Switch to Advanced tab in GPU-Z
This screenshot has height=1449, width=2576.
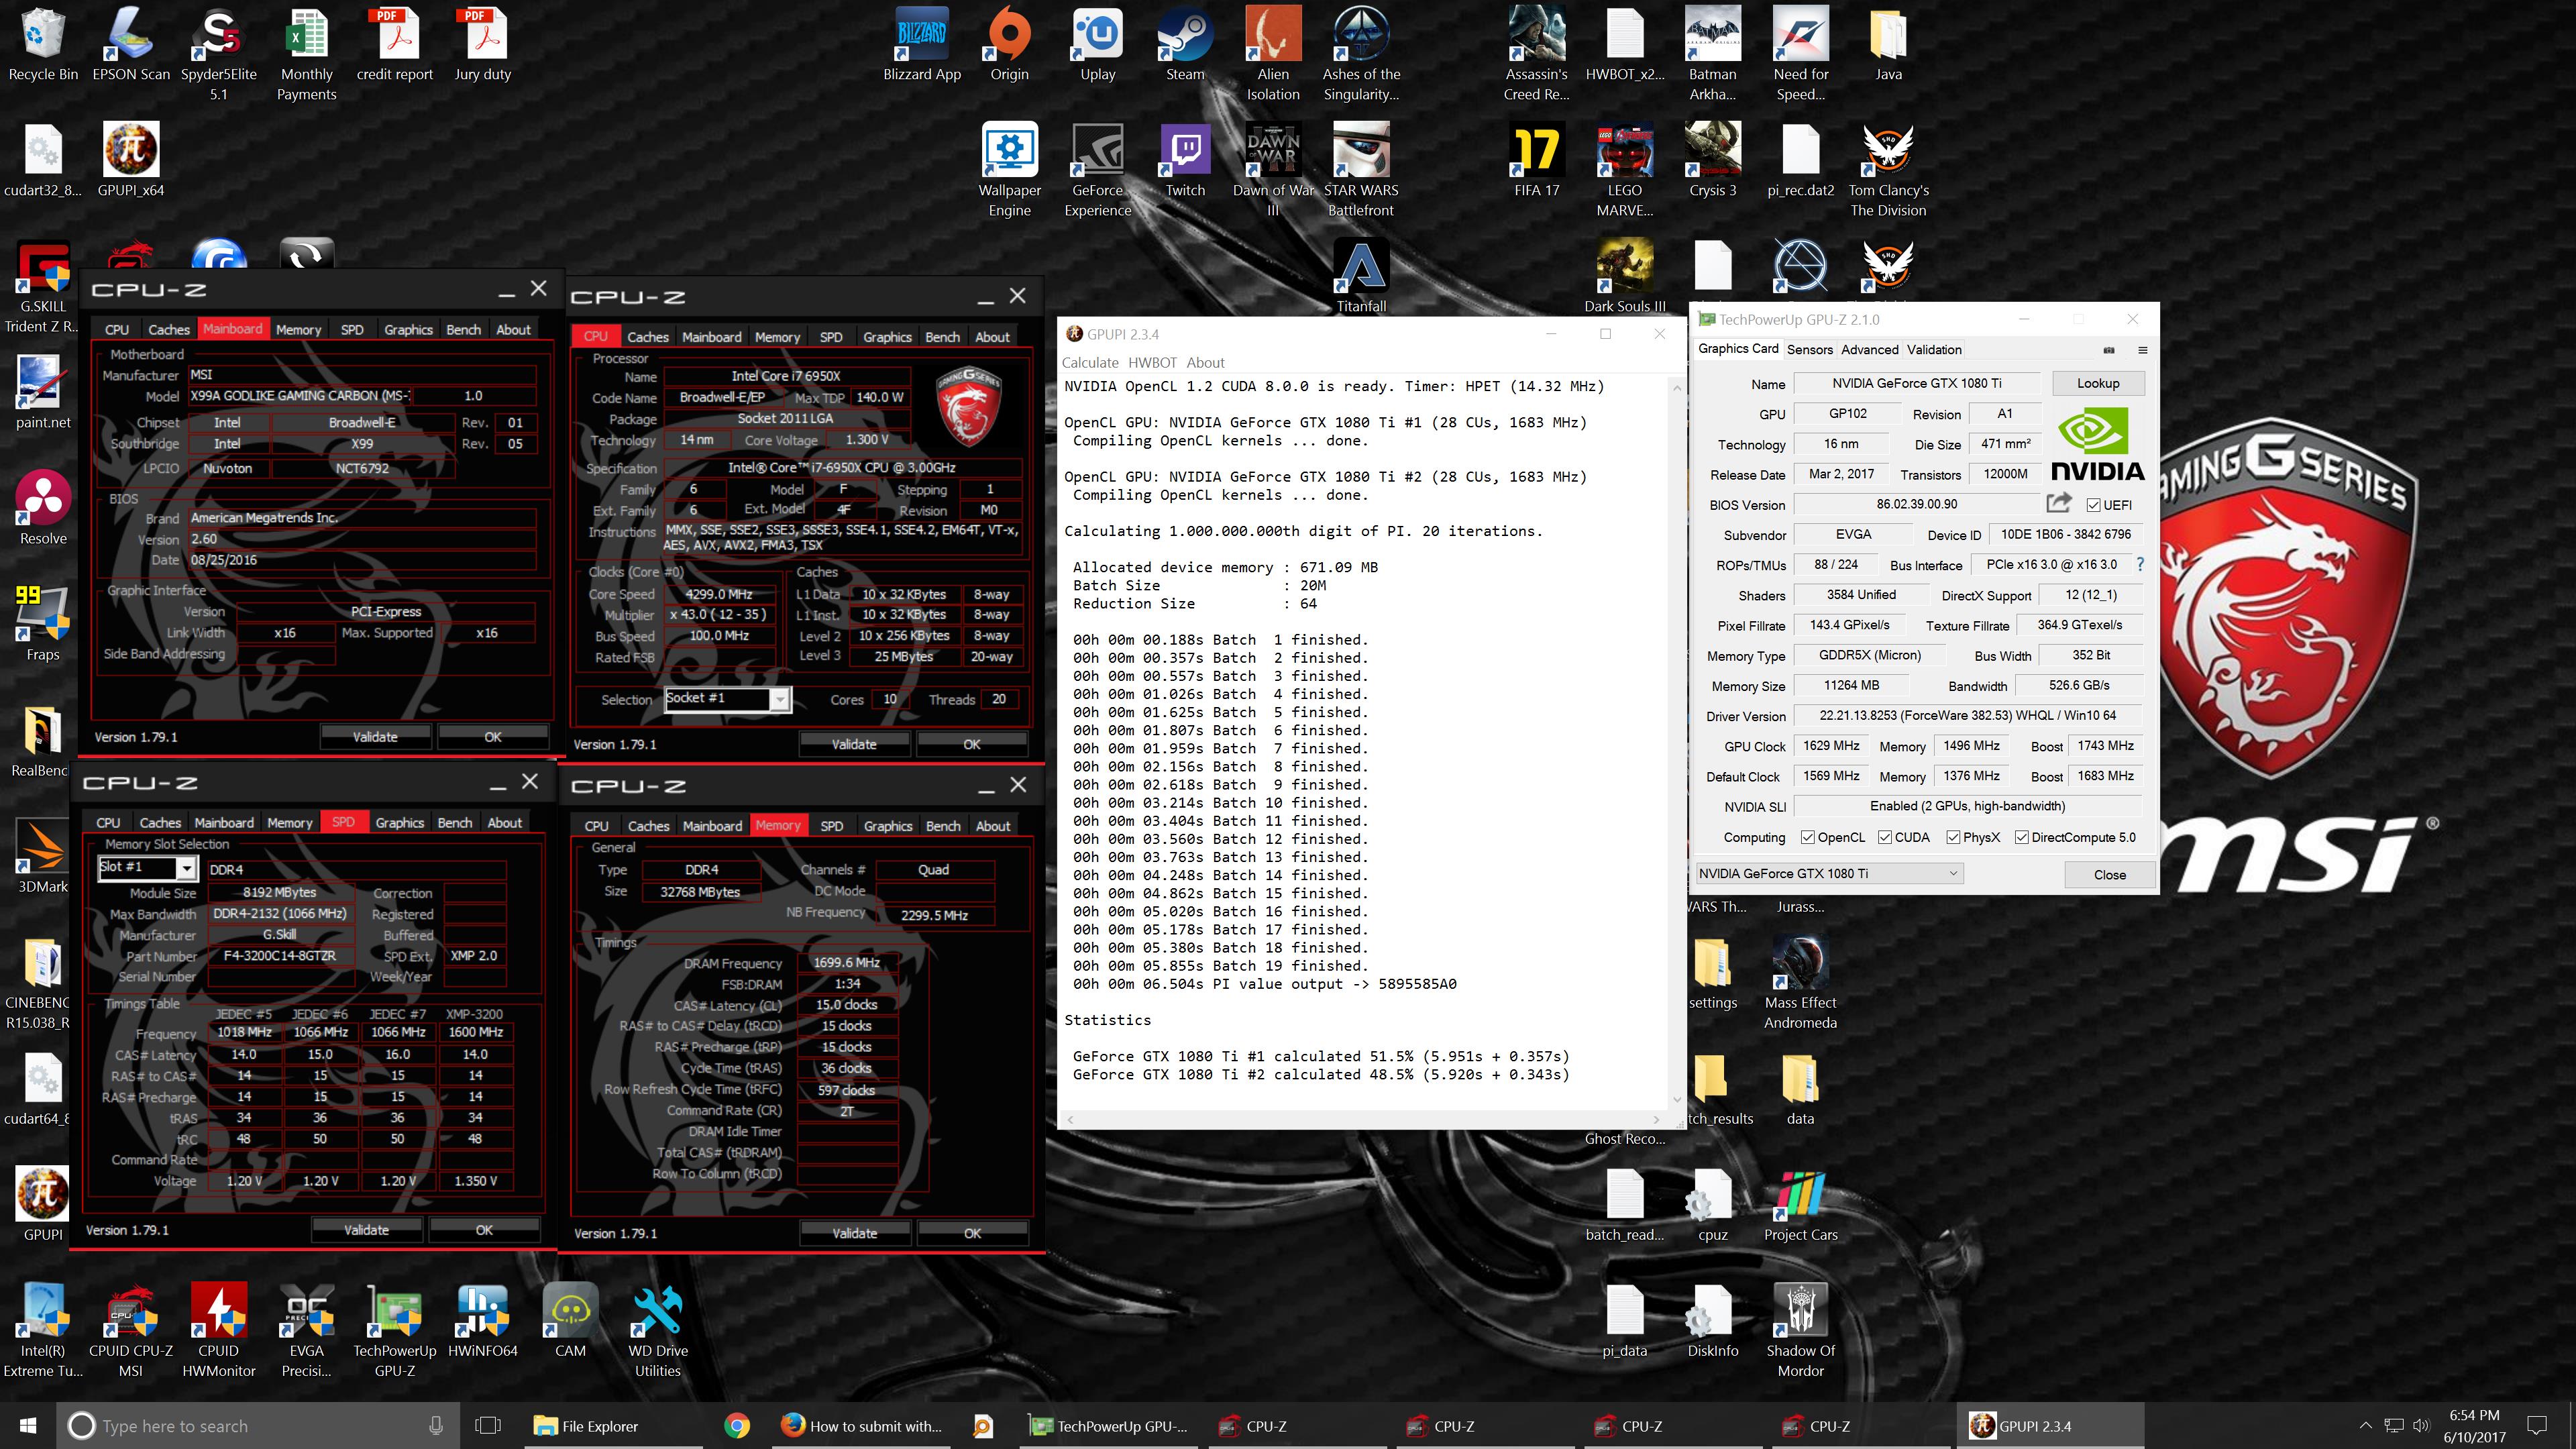1869,349
